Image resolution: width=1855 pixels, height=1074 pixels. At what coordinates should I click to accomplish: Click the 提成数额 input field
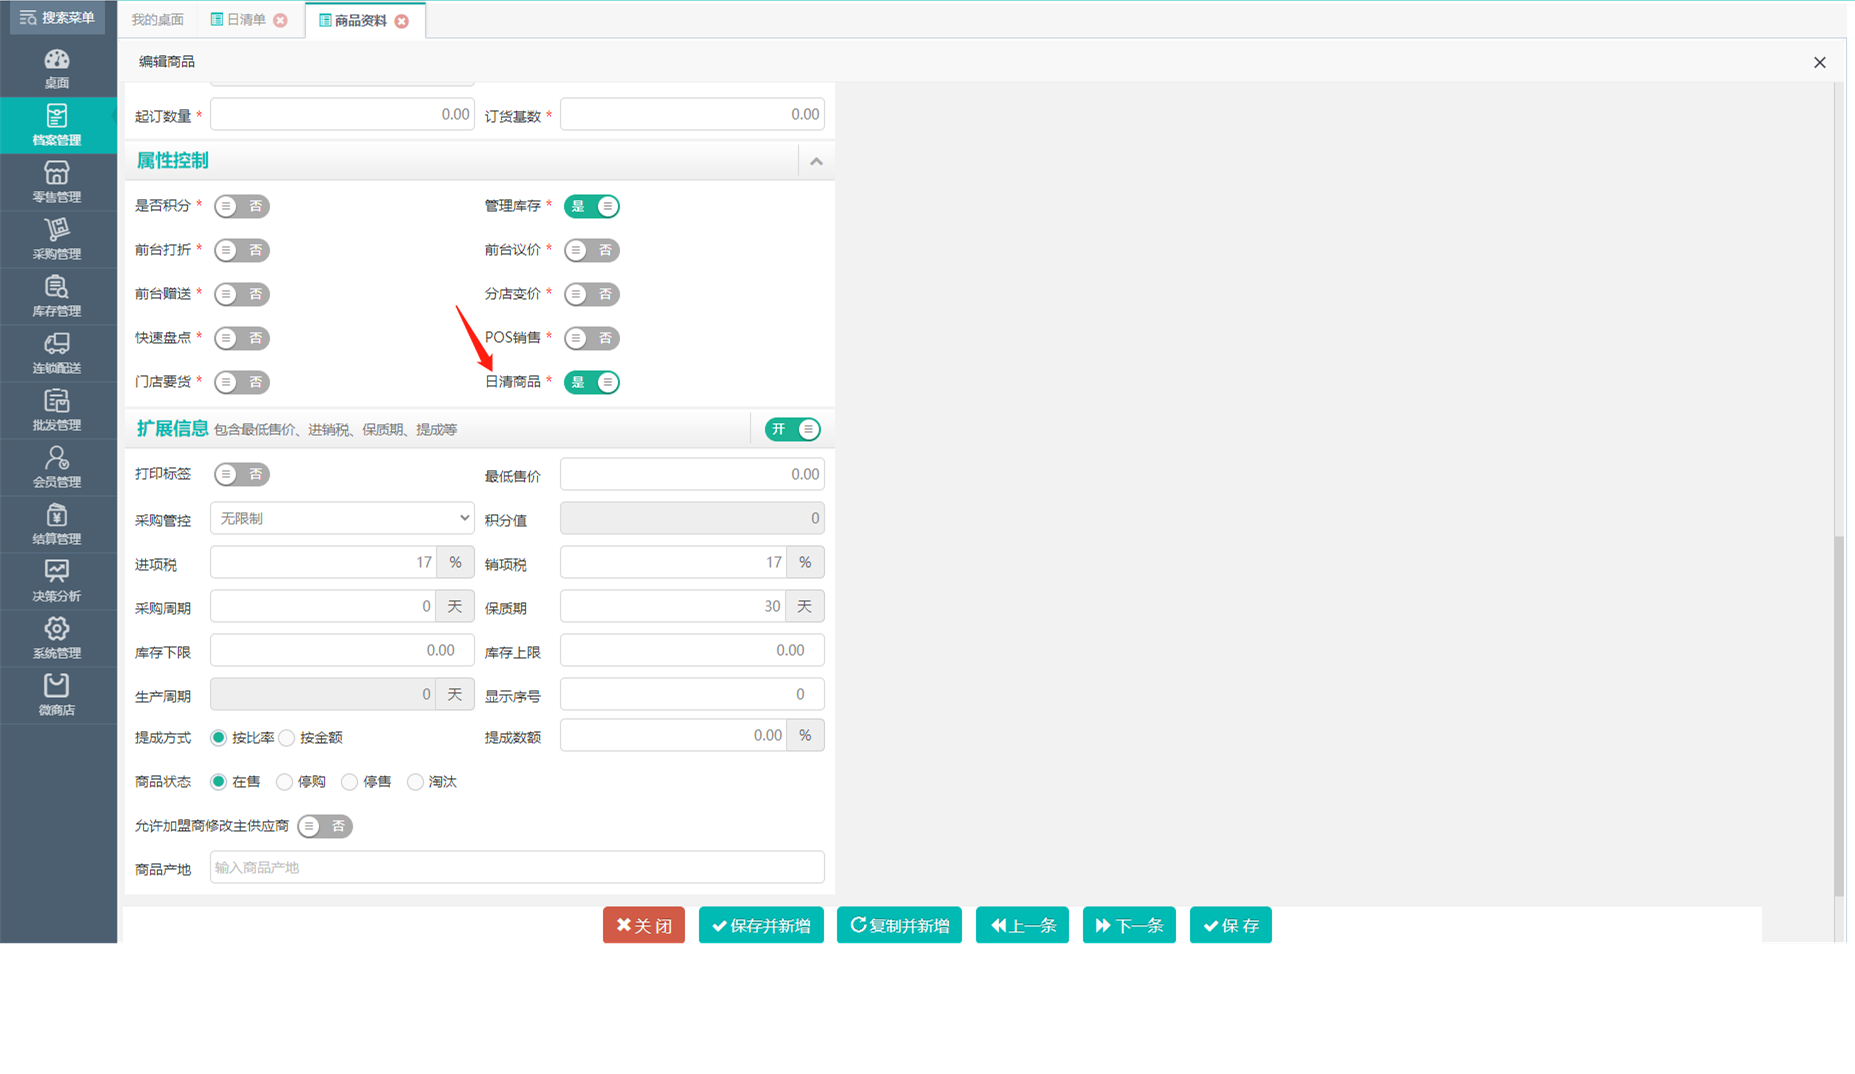click(674, 735)
